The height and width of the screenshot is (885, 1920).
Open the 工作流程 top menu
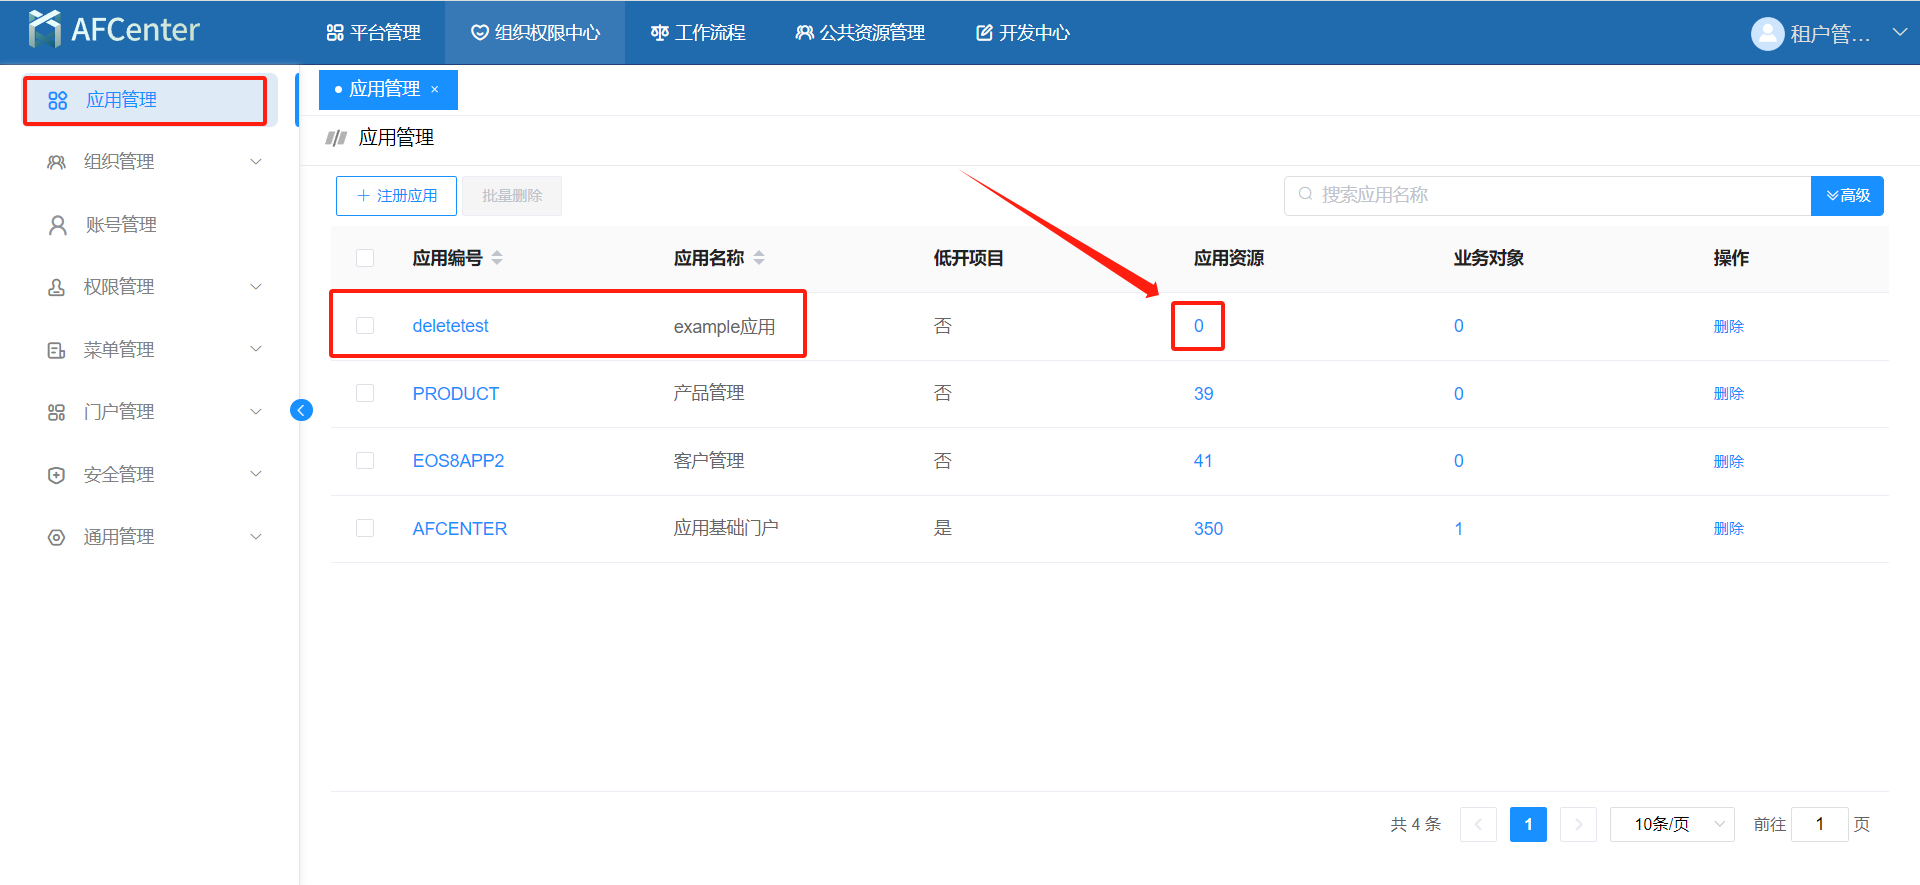[x=698, y=33]
